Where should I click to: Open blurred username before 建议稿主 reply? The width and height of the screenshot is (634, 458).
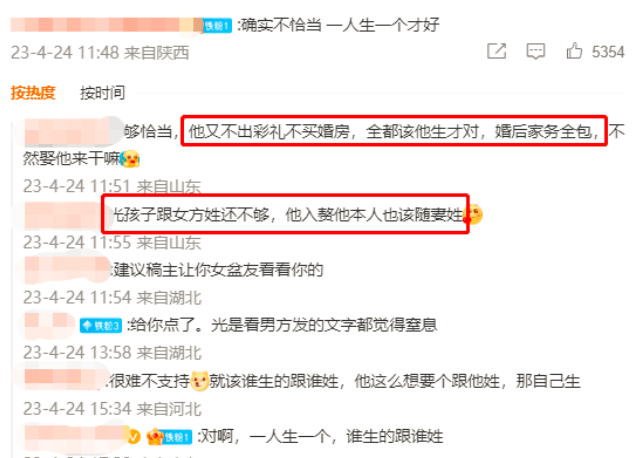pyautogui.click(x=67, y=269)
